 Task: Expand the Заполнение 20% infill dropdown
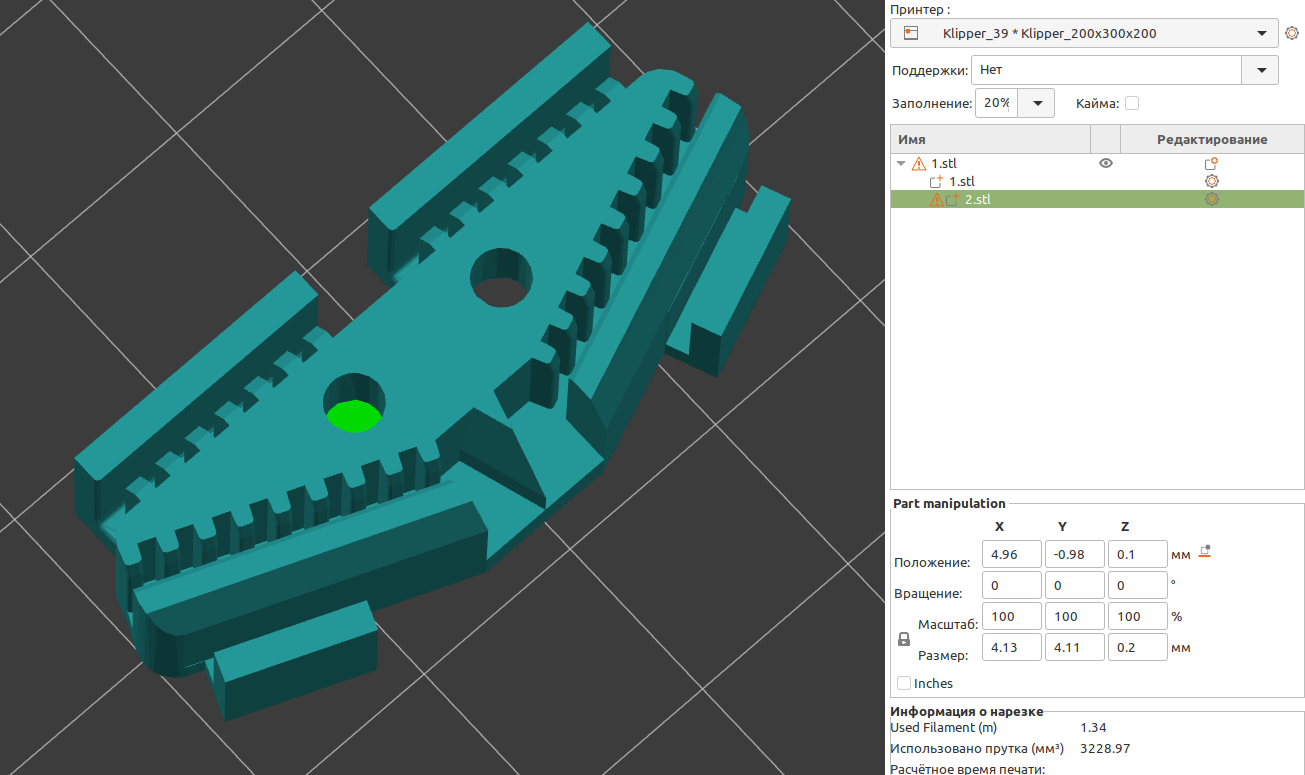pyautogui.click(x=1037, y=103)
